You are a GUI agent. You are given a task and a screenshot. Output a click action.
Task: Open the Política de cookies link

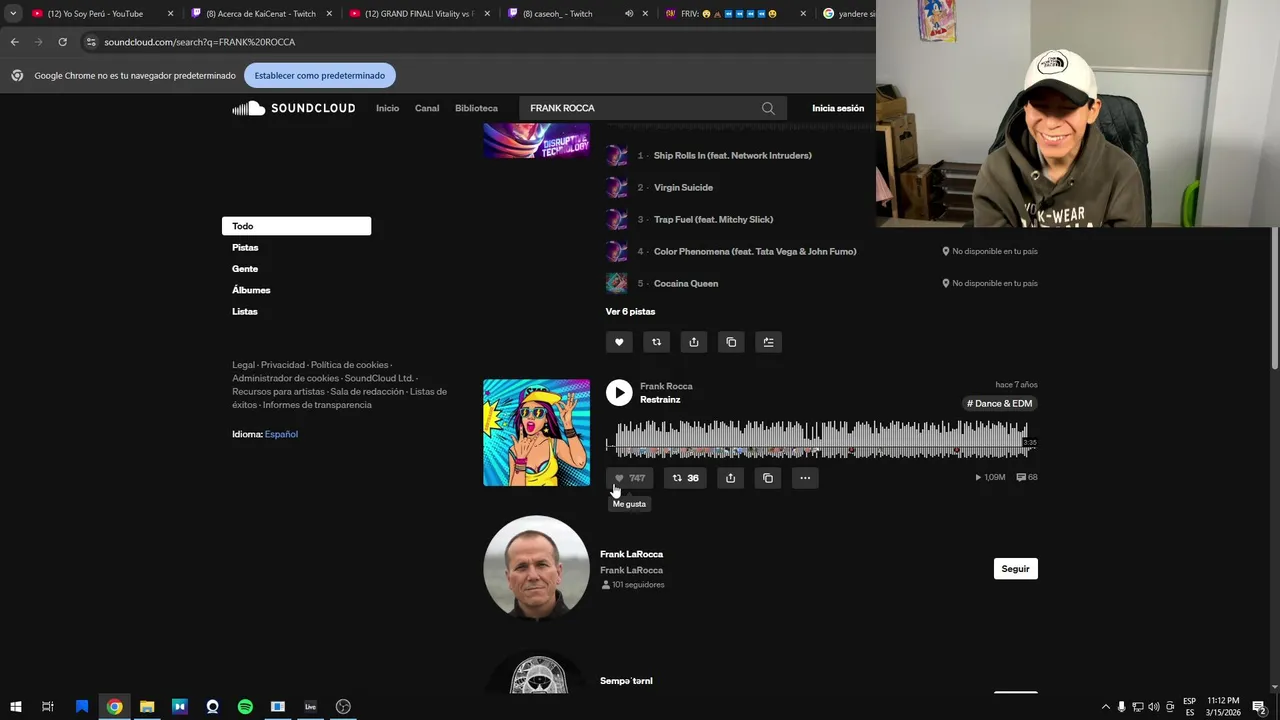349,365
